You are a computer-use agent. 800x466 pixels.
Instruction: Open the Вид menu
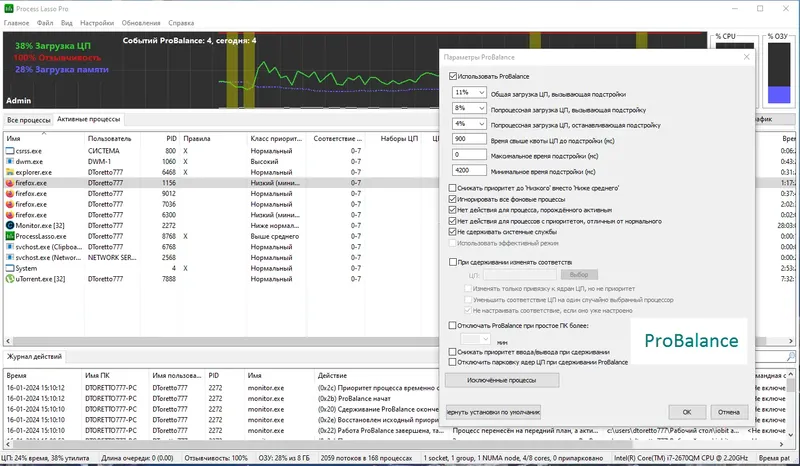[67, 23]
